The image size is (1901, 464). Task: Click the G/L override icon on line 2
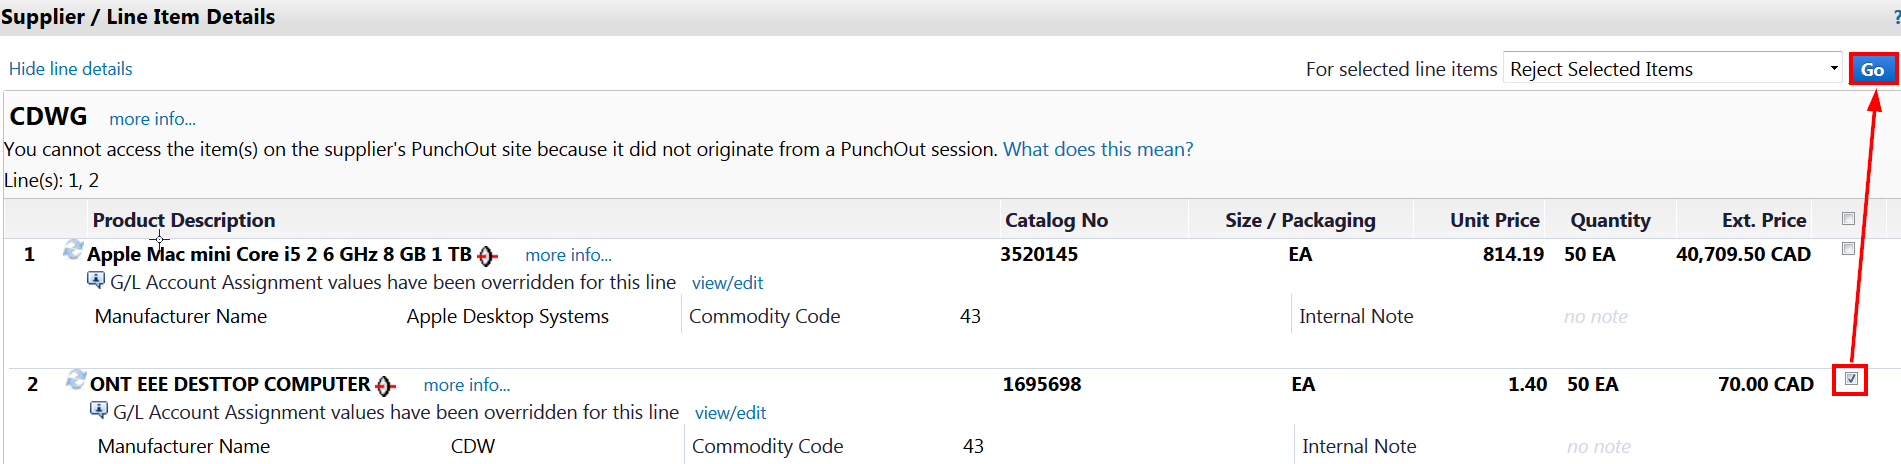pyautogui.click(x=99, y=411)
